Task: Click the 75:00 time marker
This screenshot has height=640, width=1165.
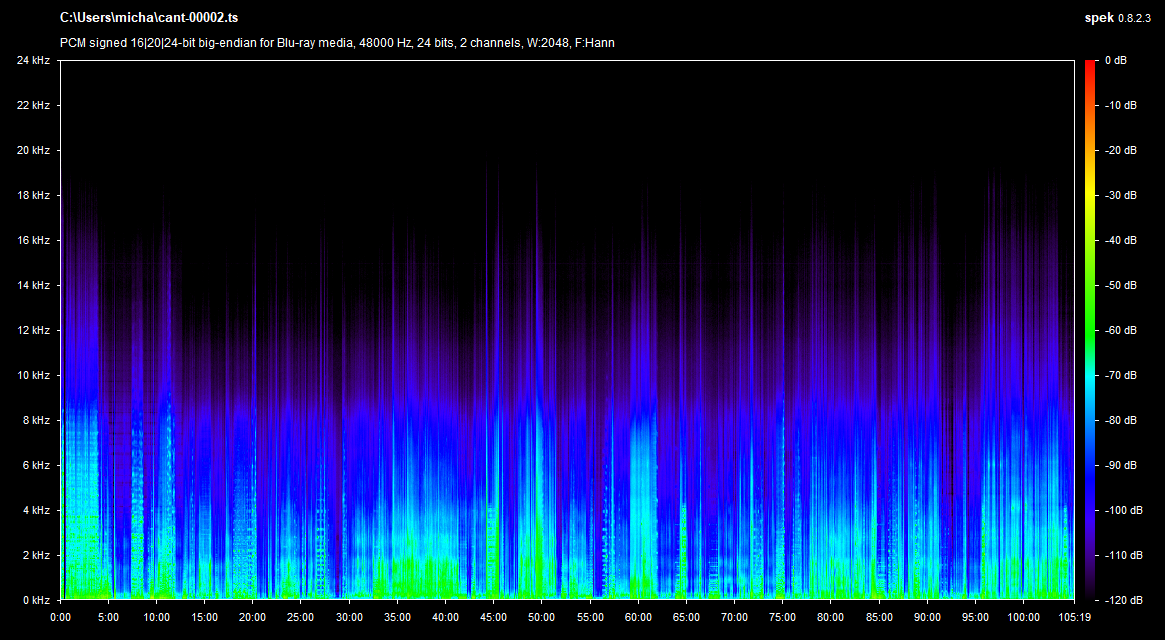Action: tap(781, 617)
